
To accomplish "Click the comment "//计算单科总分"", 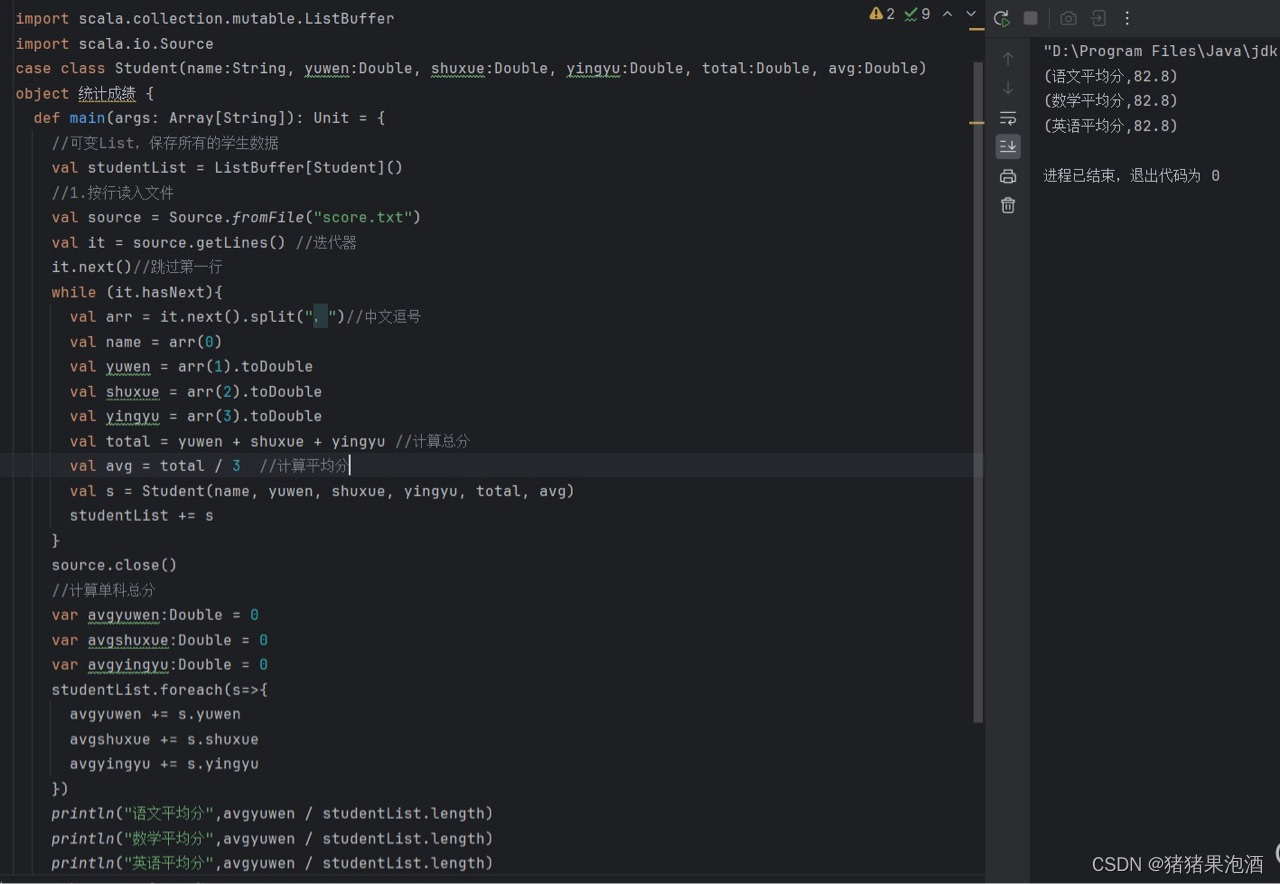I will coord(103,590).
